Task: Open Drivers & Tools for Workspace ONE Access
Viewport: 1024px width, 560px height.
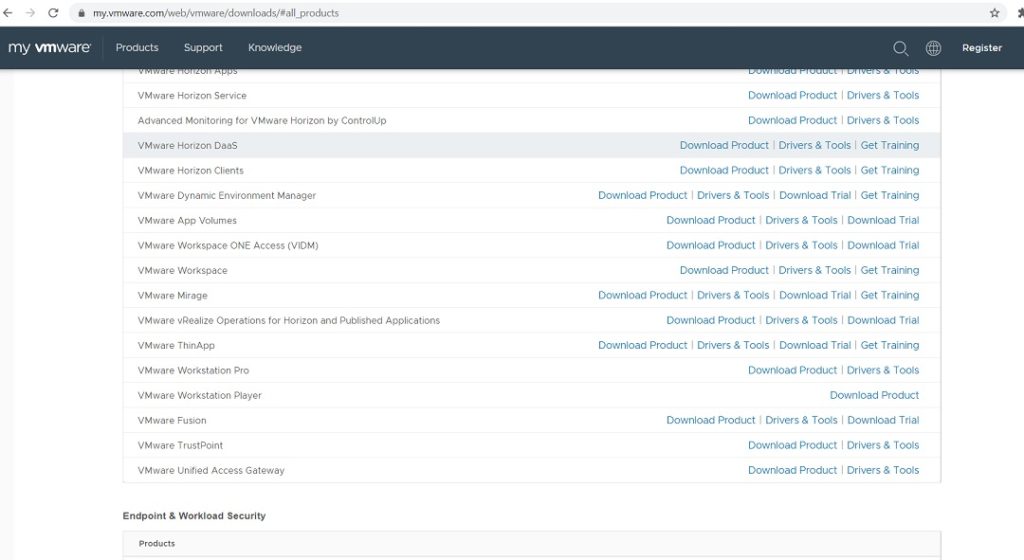Action: click(801, 245)
